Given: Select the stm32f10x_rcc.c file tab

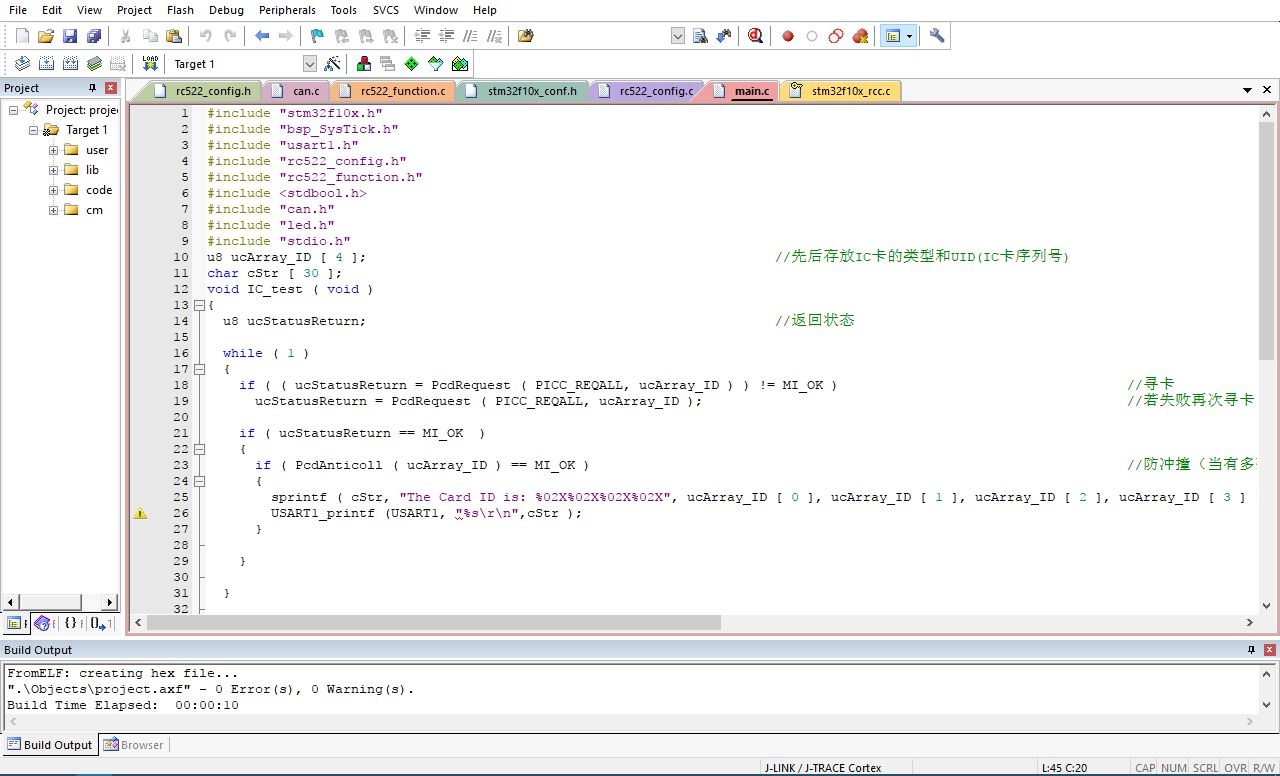Looking at the screenshot, I should tap(850, 91).
